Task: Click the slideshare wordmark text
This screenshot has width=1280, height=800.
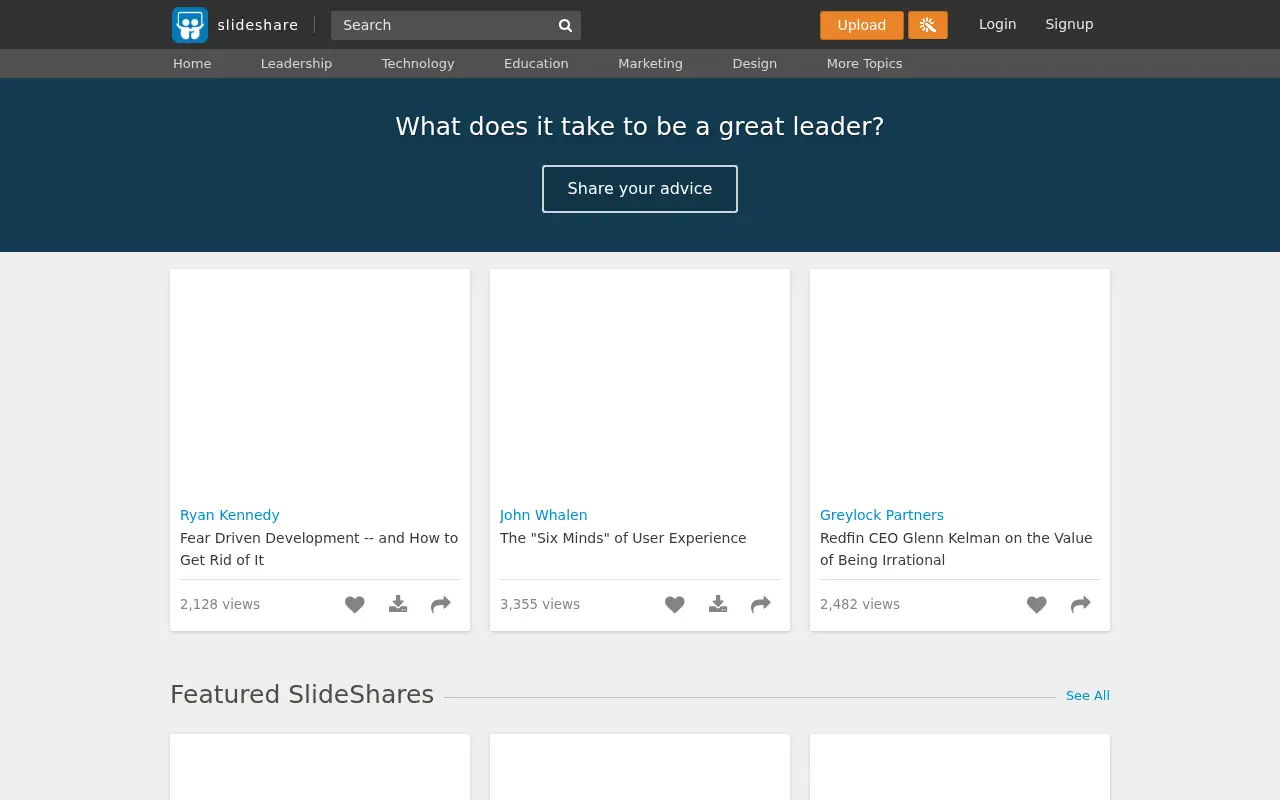Action: point(258,25)
